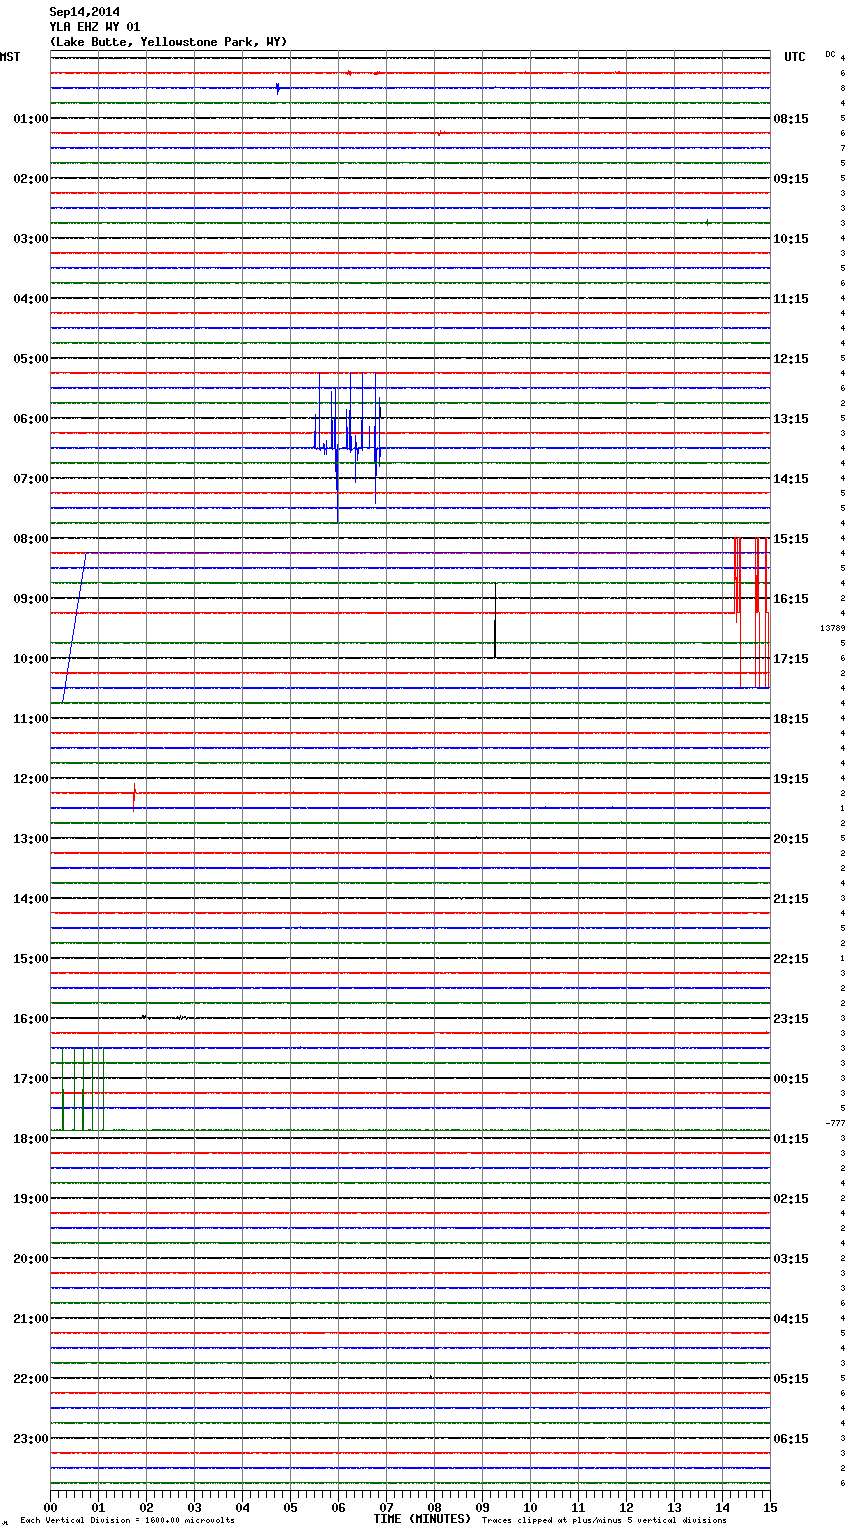The width and height of the screenshot is (850, 1534).
Task: Select the 11:00 MST time label
Action: point(30,719)
